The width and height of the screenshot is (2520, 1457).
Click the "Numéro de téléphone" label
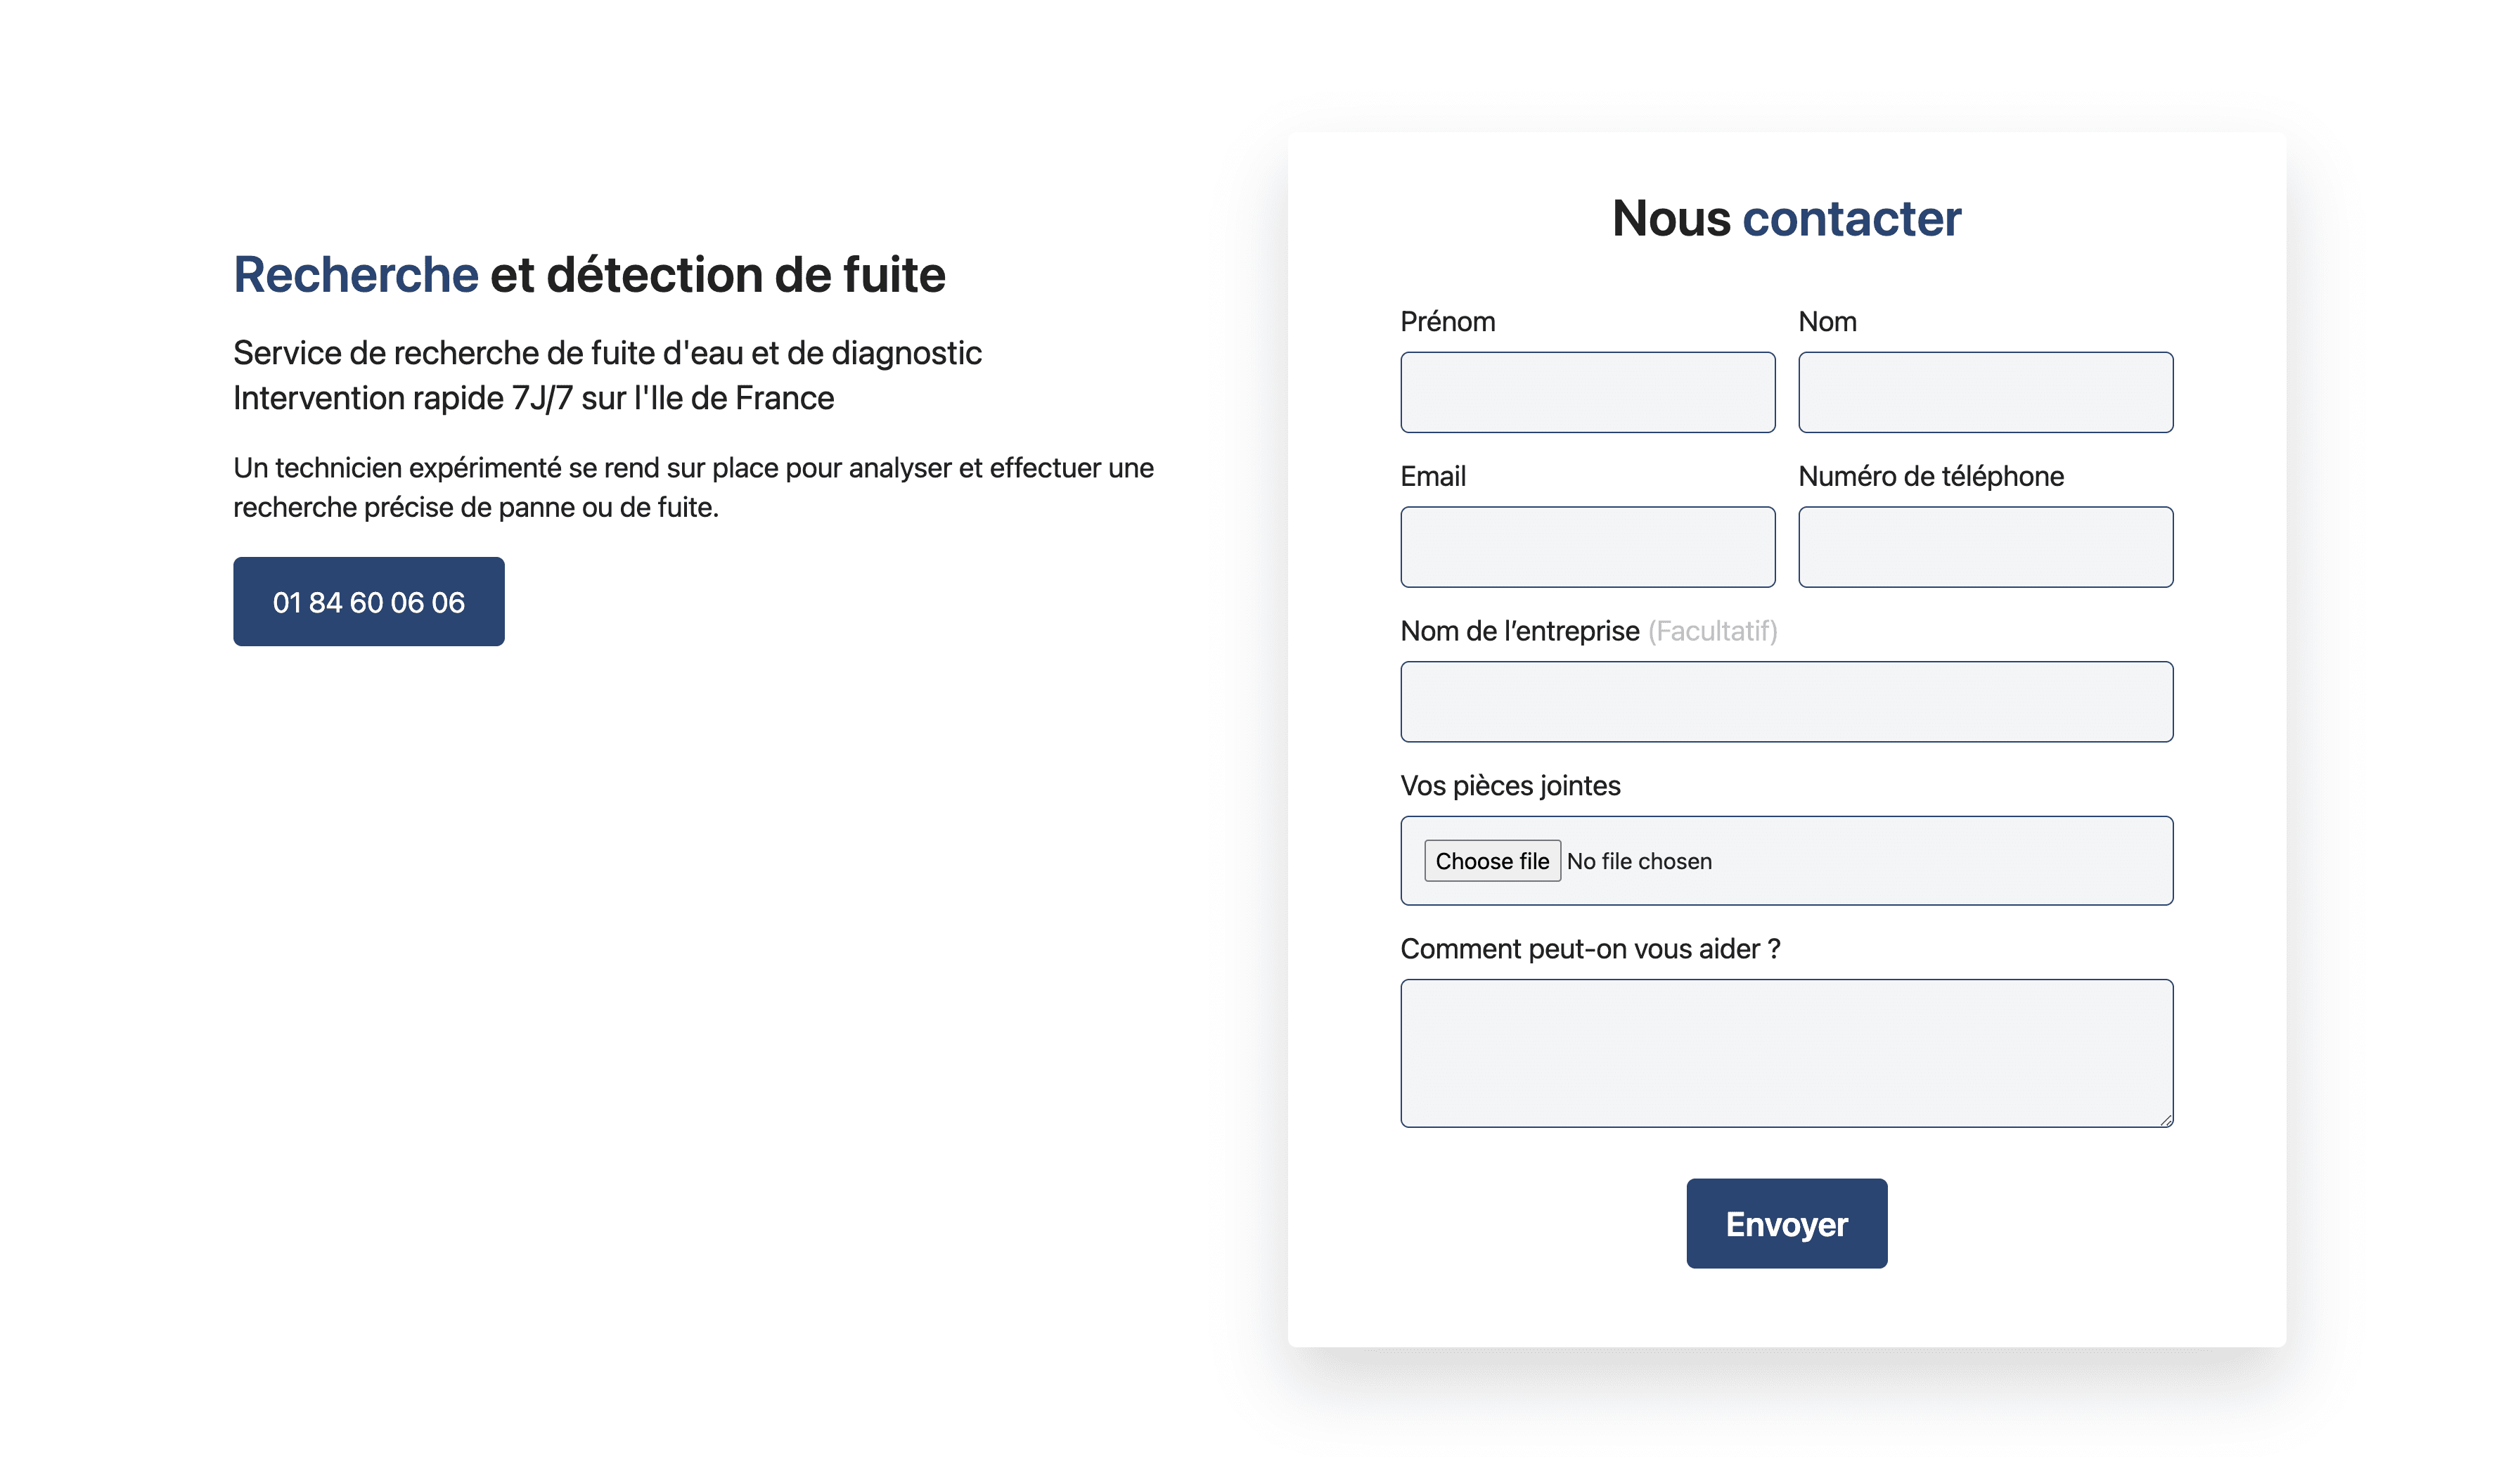pos(1930,477)
